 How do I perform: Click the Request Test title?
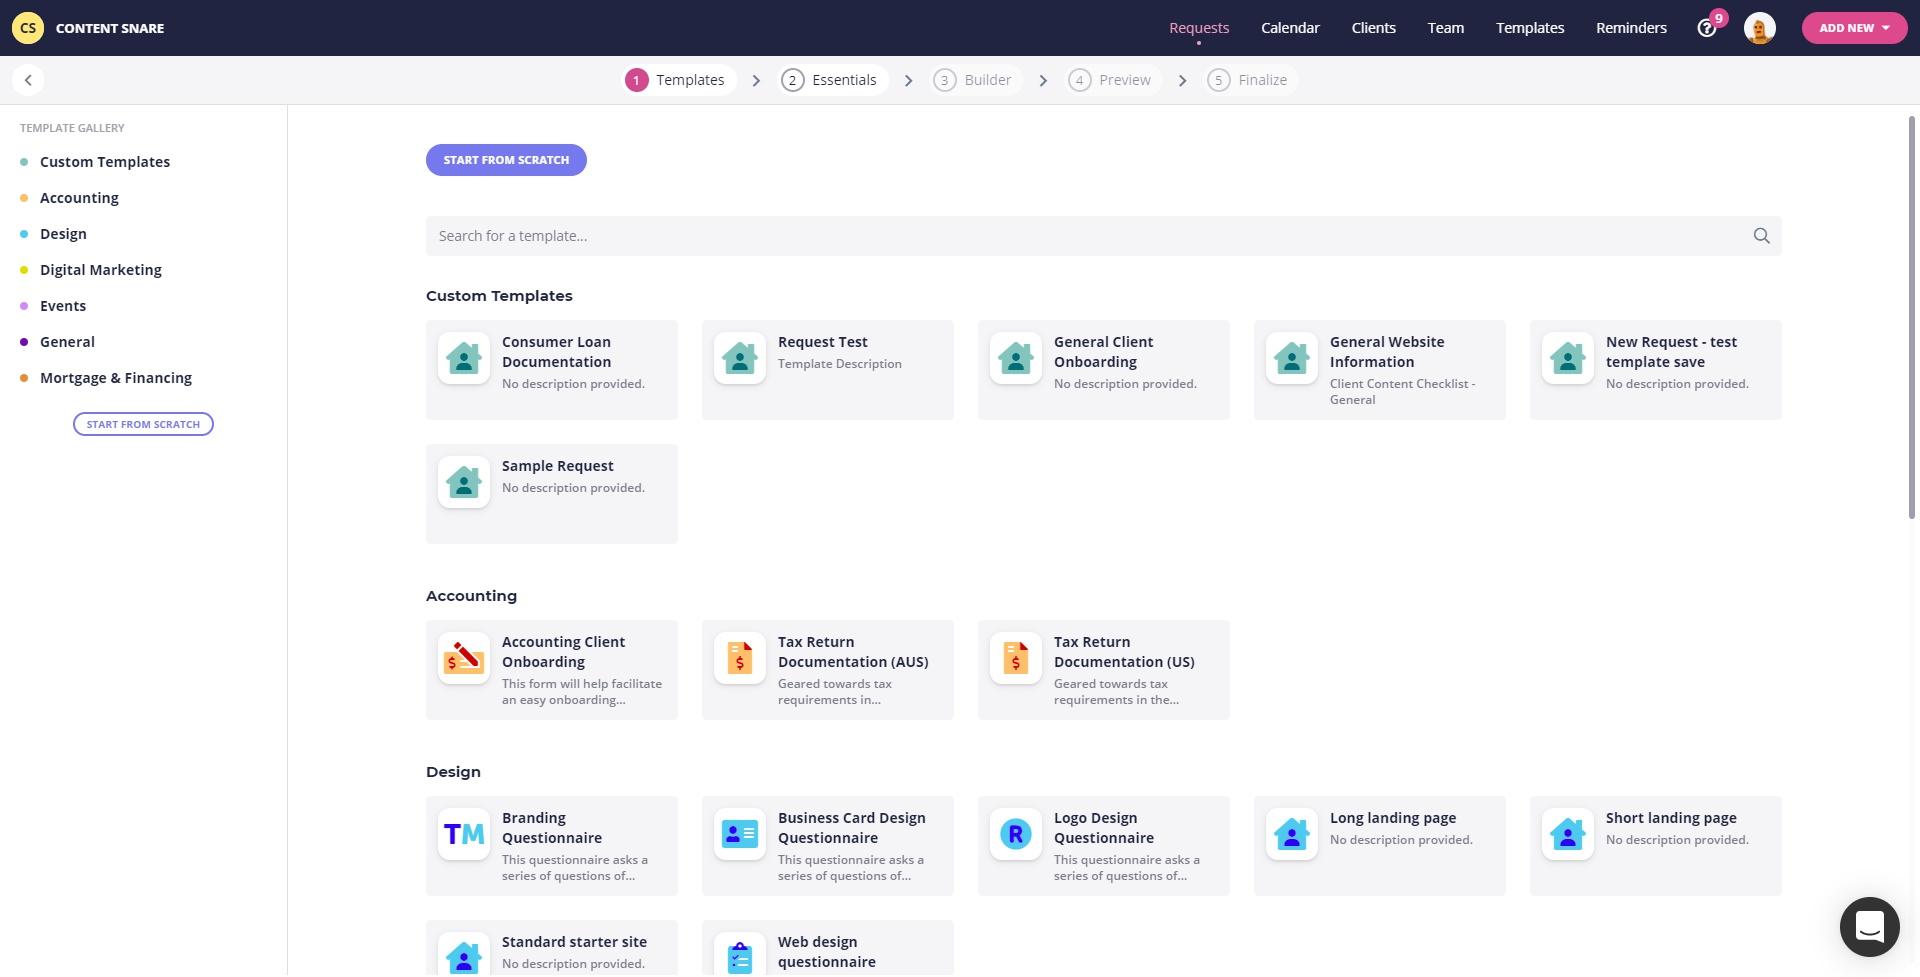tap(823, 342)
